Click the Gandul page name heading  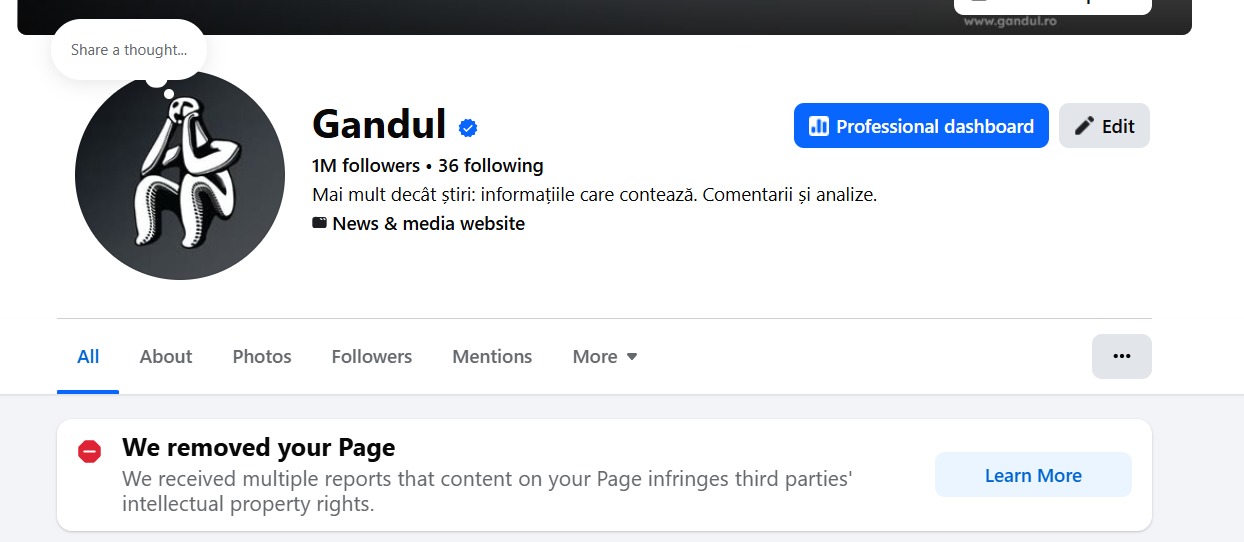[x=379, y=125]
